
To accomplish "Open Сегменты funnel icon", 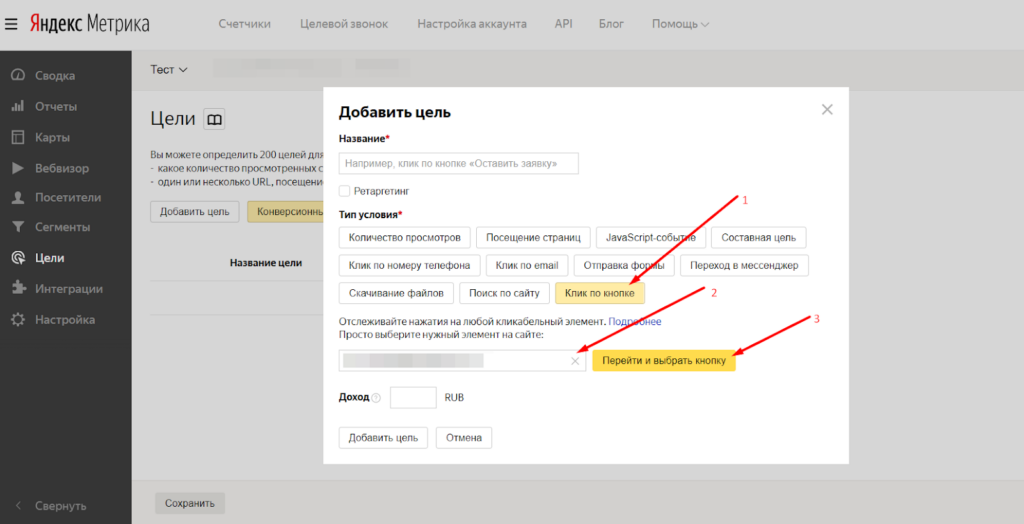I will pos(17,227).
